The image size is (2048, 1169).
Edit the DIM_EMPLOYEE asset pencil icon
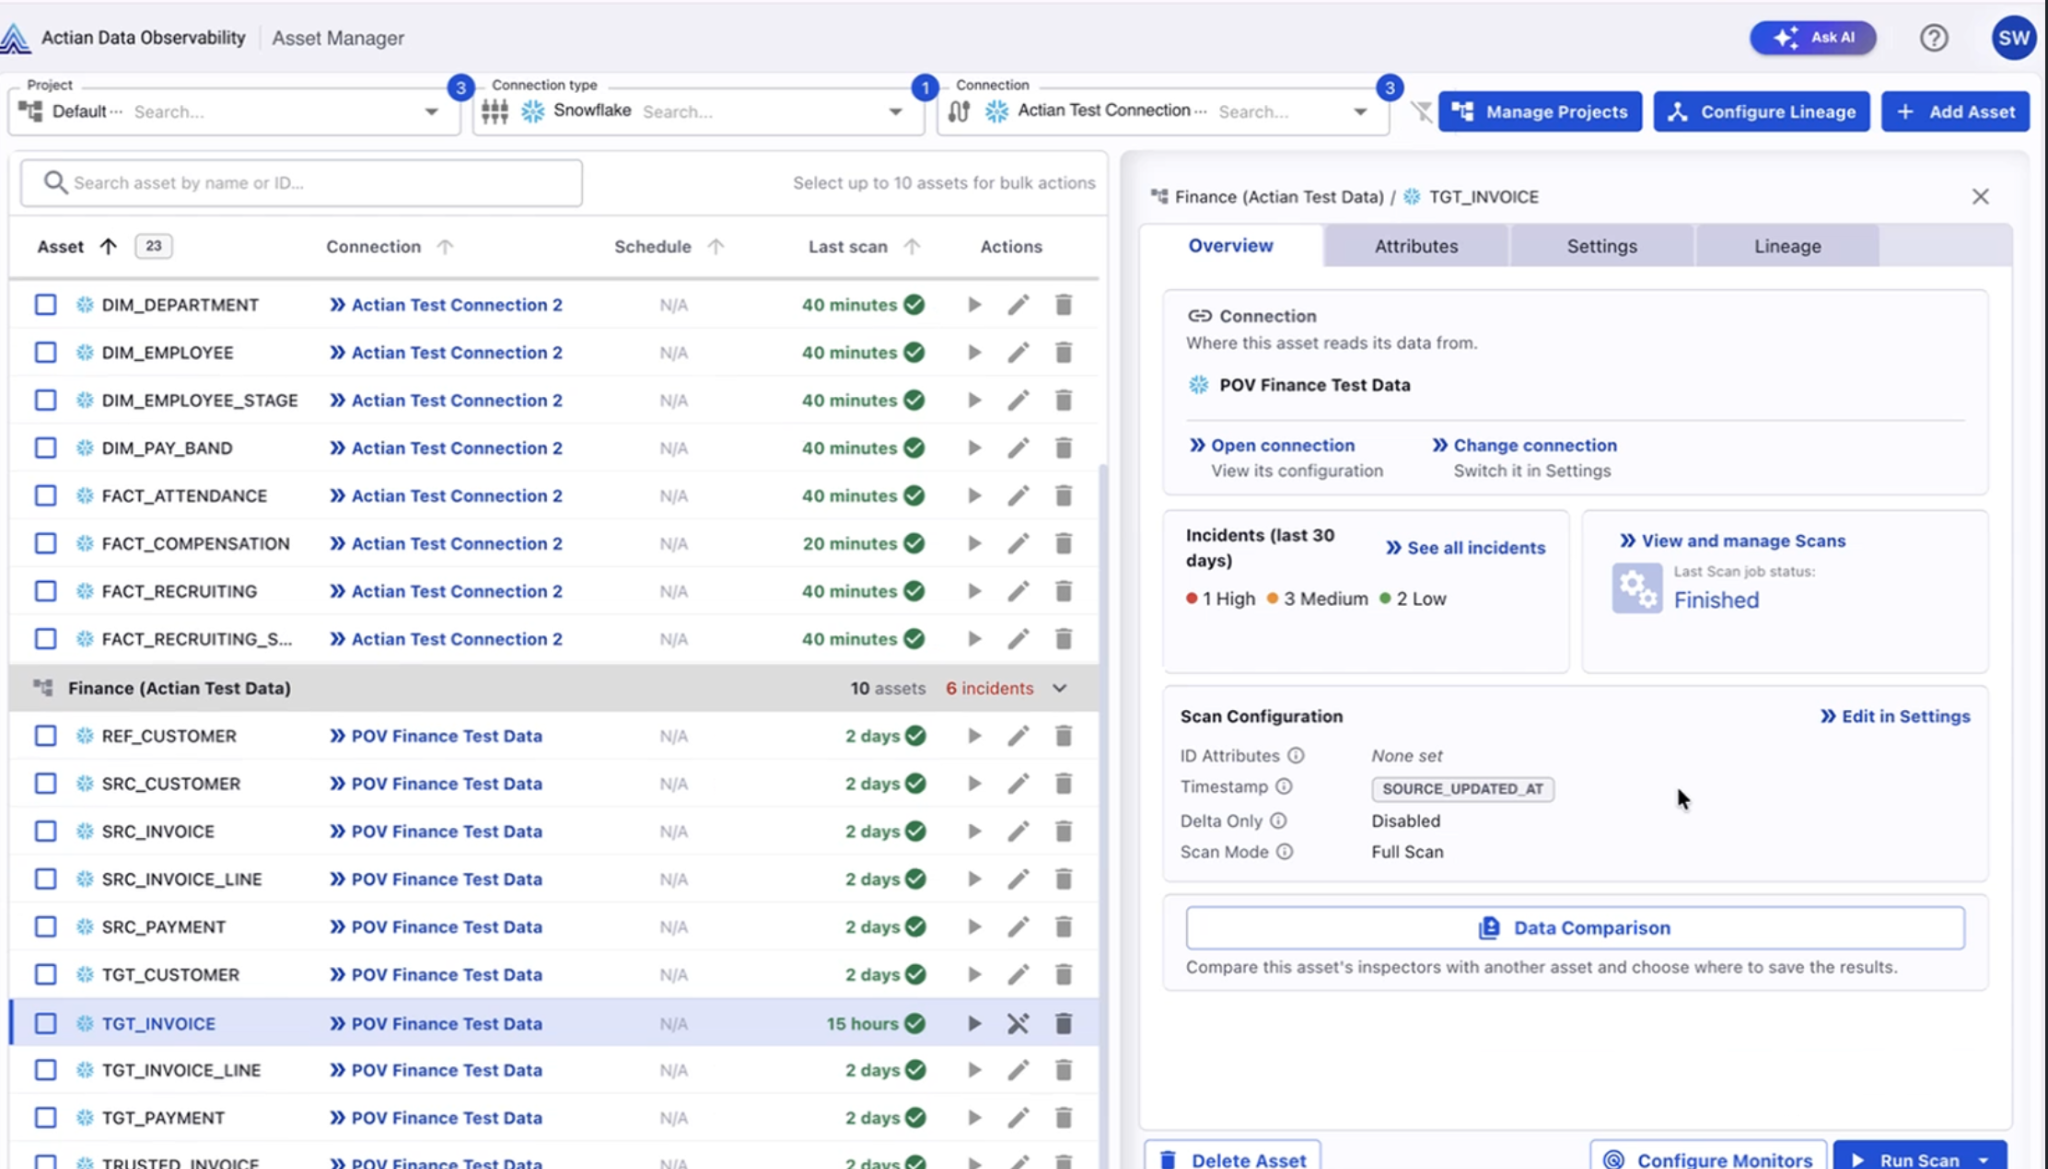[x=1018, y=353]
